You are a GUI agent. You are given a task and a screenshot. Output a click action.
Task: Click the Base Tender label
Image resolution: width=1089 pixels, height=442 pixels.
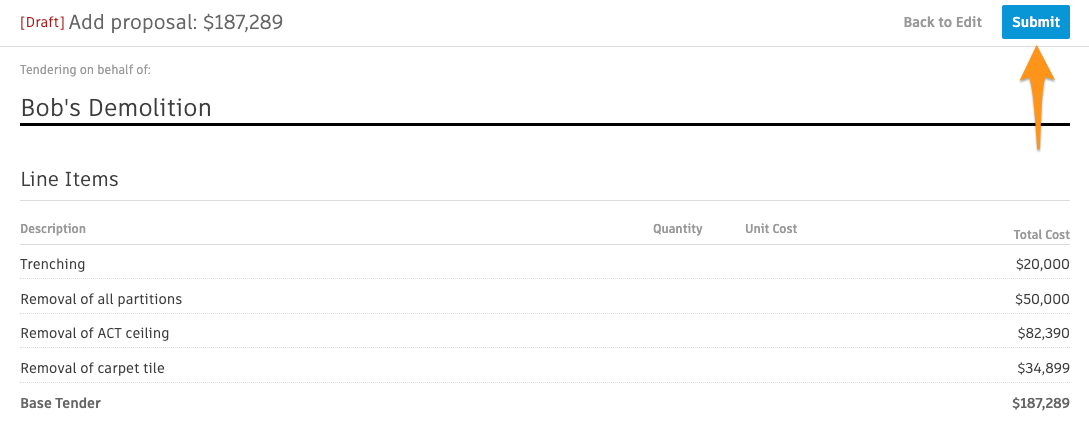(x=60, y=403)
